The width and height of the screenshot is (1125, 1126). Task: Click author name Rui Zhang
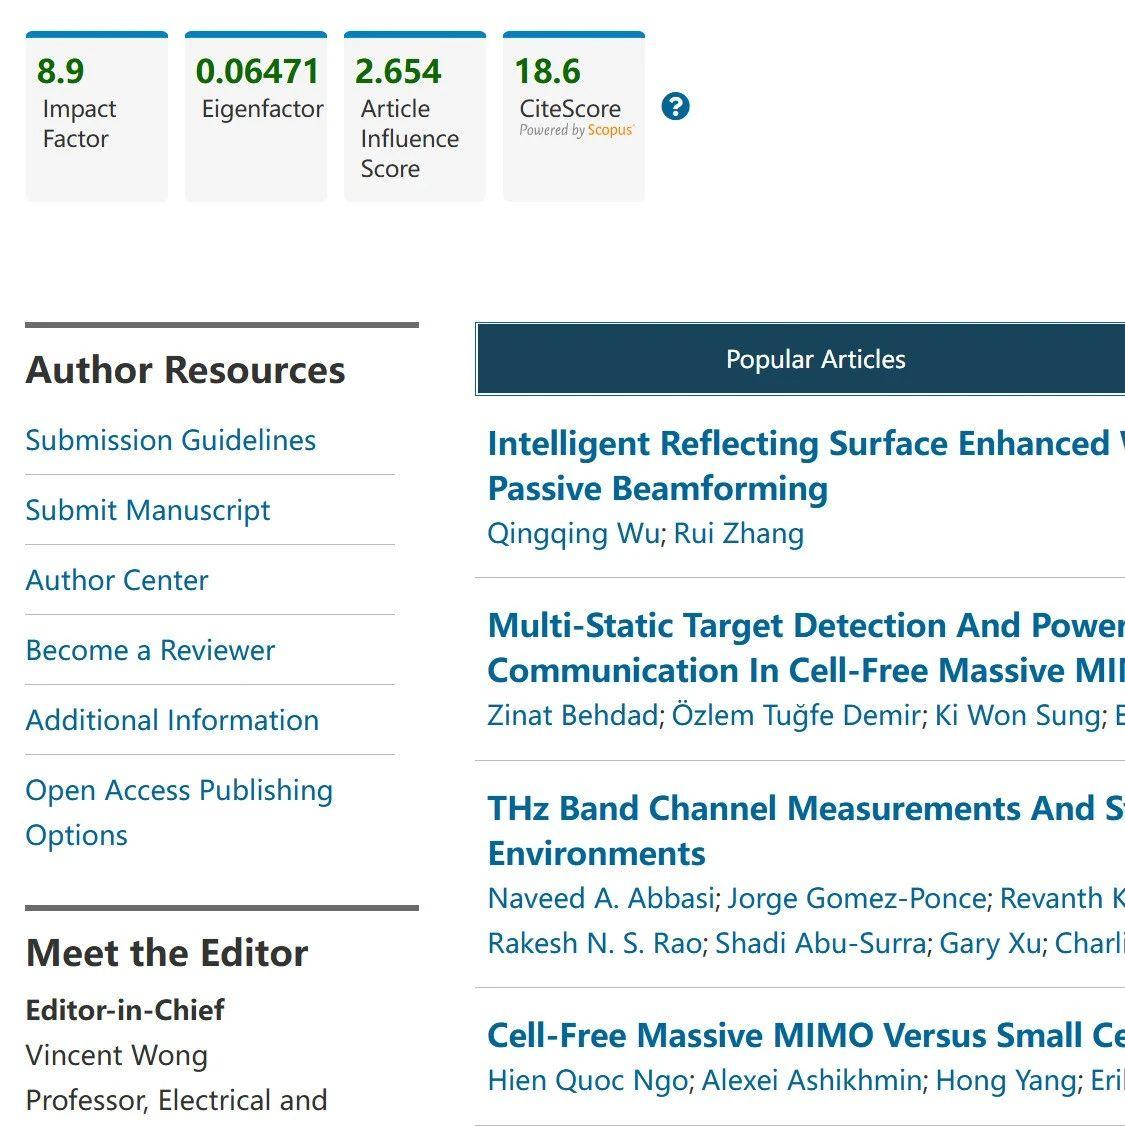(x=739, y=533)
